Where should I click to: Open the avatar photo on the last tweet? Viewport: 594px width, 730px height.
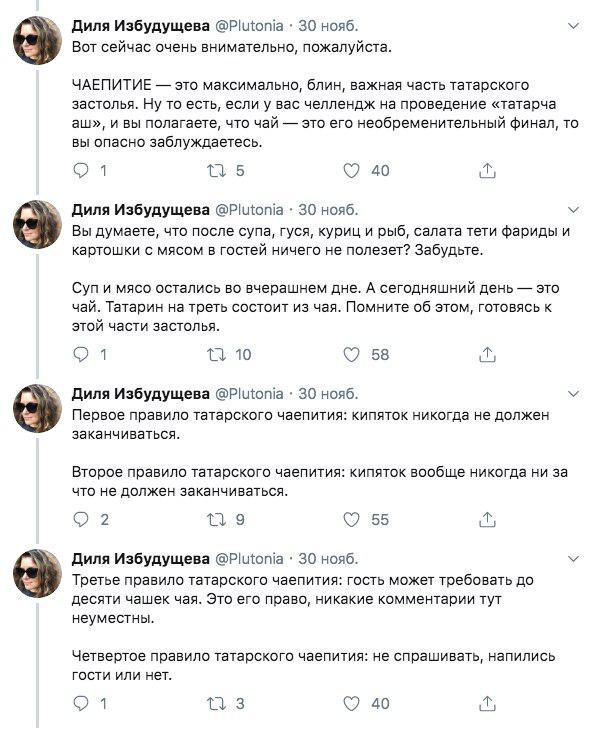tap(38, 574)
